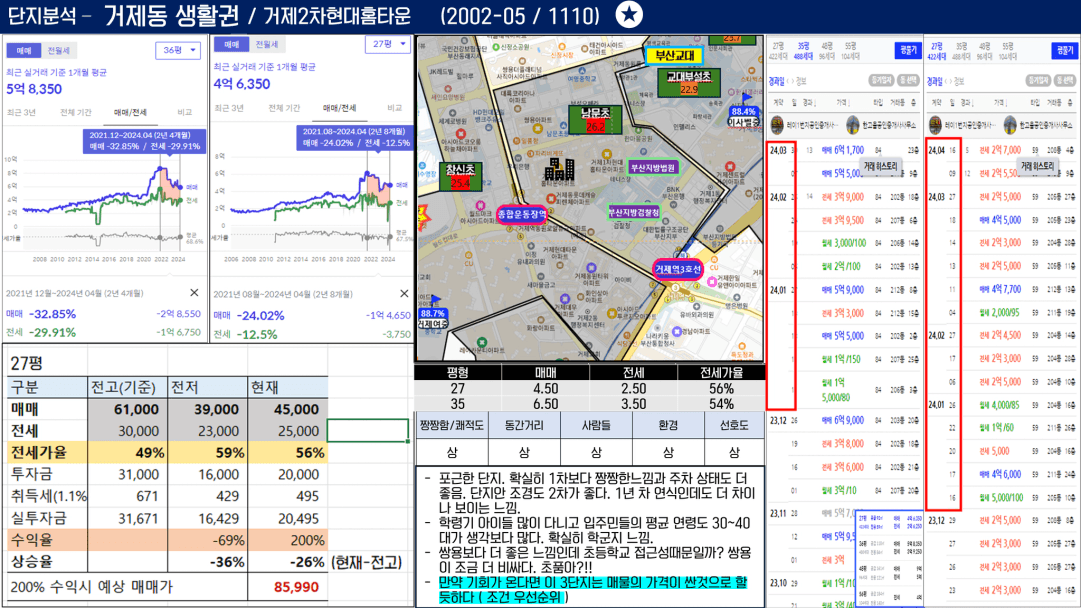Click 종합운동장역 station marker on map
1081x608 pixels.
[x=523, y=214]
